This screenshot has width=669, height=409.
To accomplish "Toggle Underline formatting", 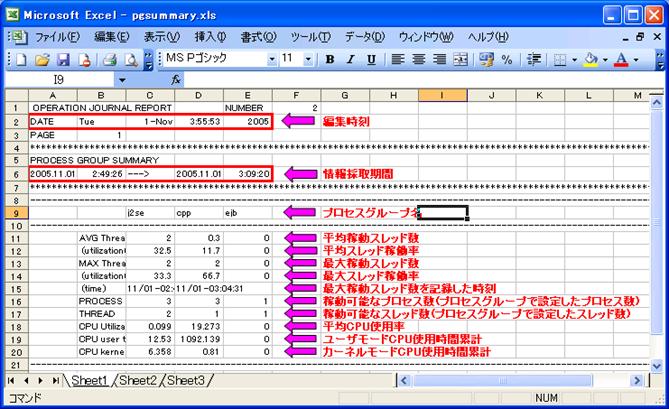I will point(371,60).
